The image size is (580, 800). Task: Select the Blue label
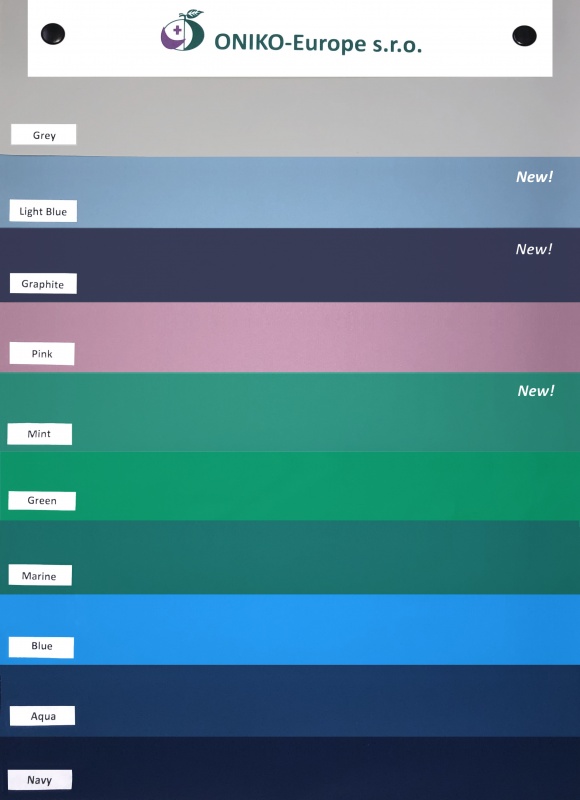[x=41, y=647]
